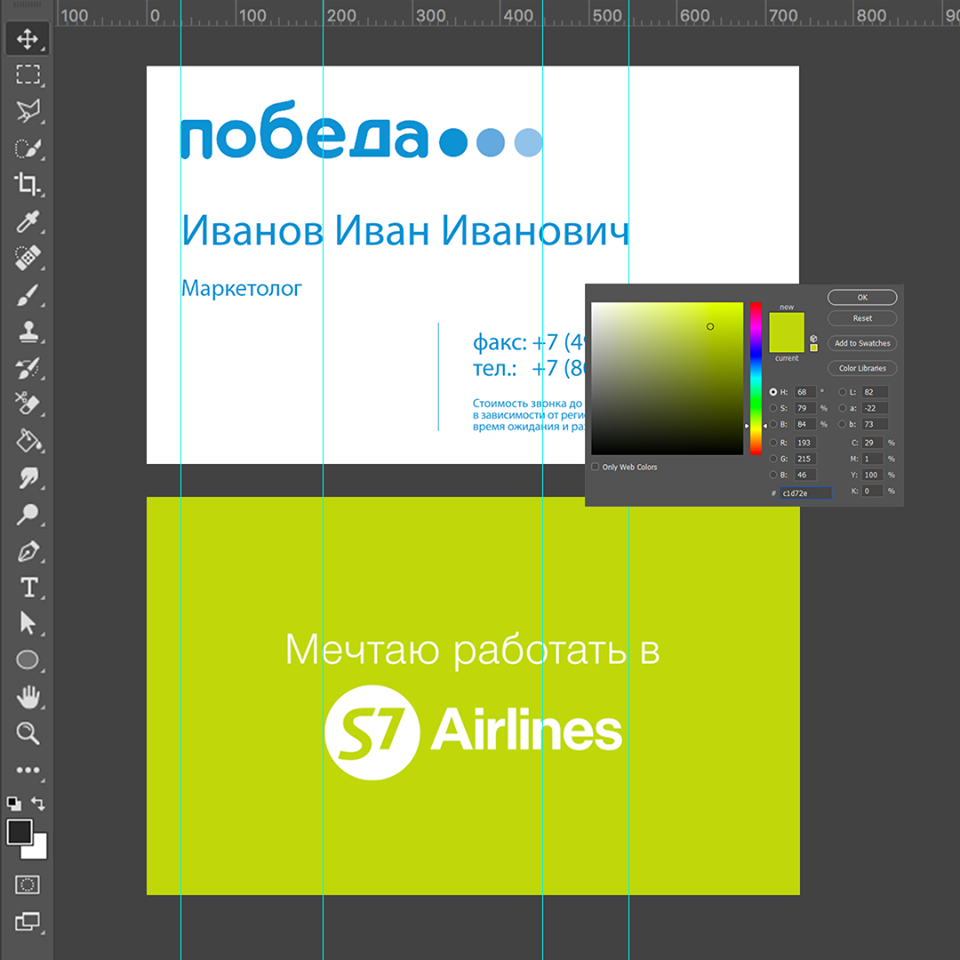Click the 'Иванов Иван Иванович' name text
The height and width of the screenshot is (960, 960).
click(x=405, y=231)
